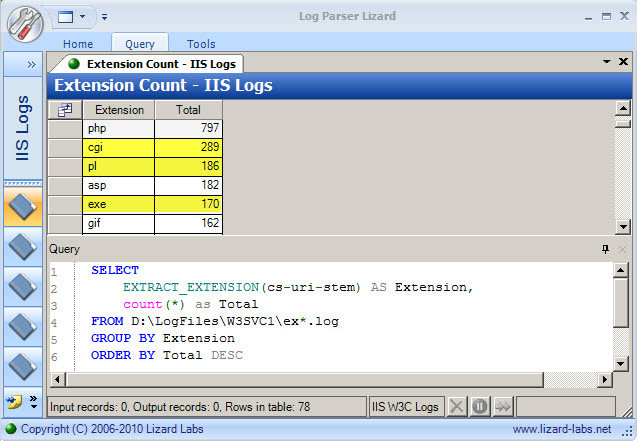Image resolution: width=637 pixels, height=441 pixels.
Task: Click the IIS W3C Logs input format box
Action: click(405, 407)
